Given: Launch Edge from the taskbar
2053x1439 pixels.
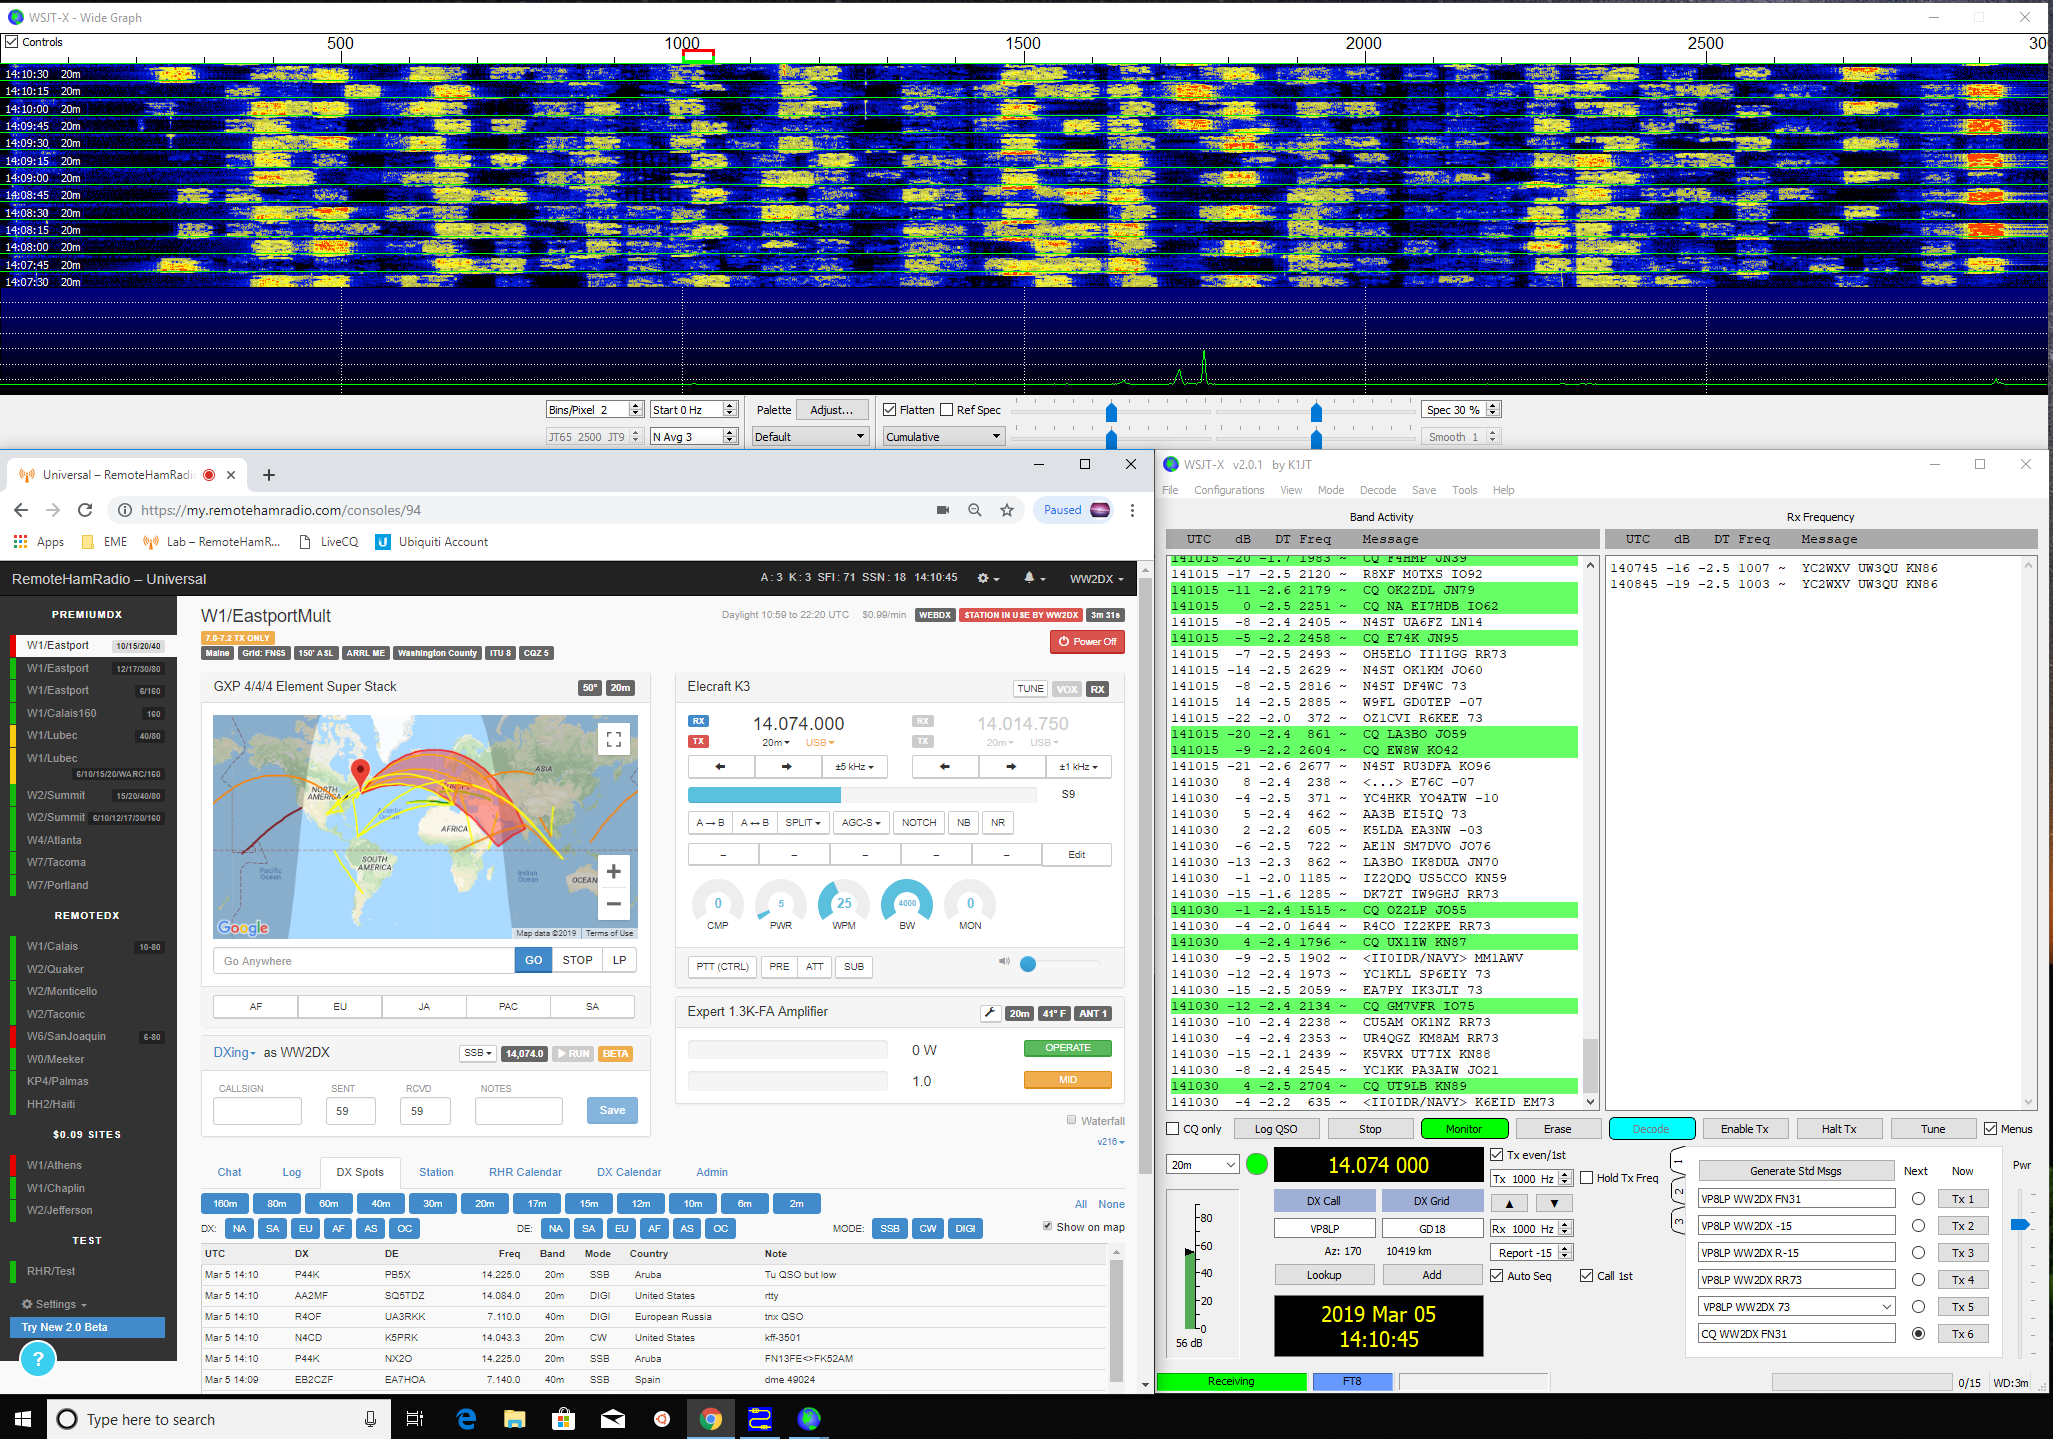Looking at the screenshot, I should (466, 1419).
